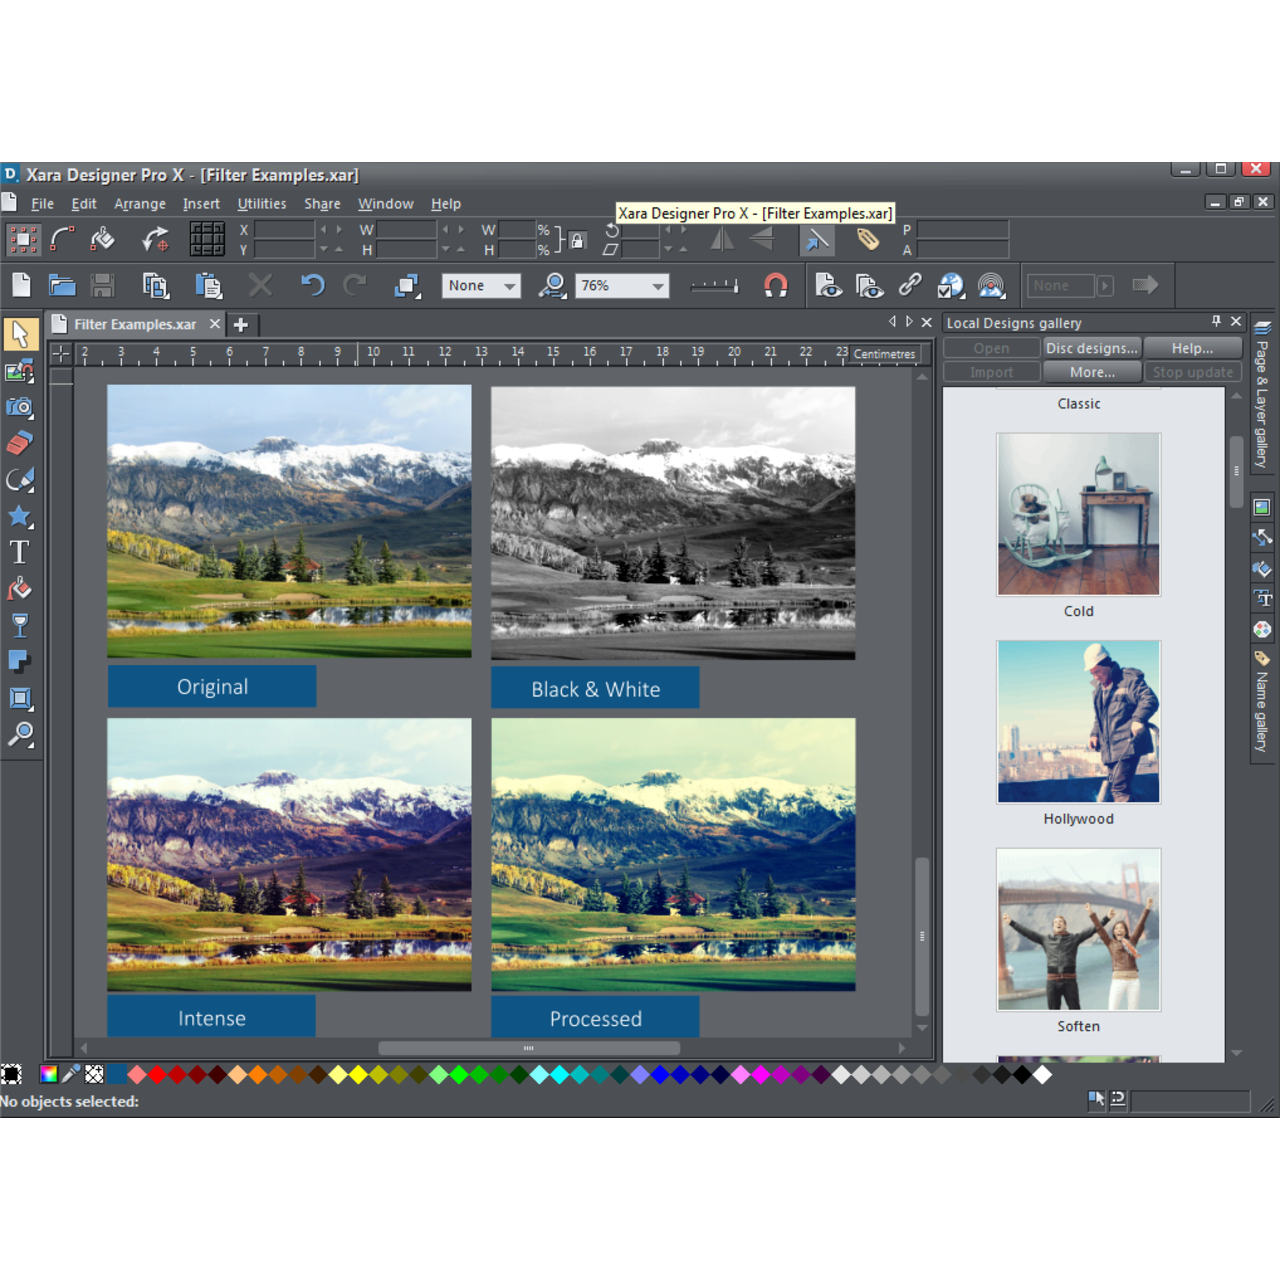Open a file with the folder icon
Image resolution: width=1280 pixels, height=1280 pixels.
tap(62, 286)
